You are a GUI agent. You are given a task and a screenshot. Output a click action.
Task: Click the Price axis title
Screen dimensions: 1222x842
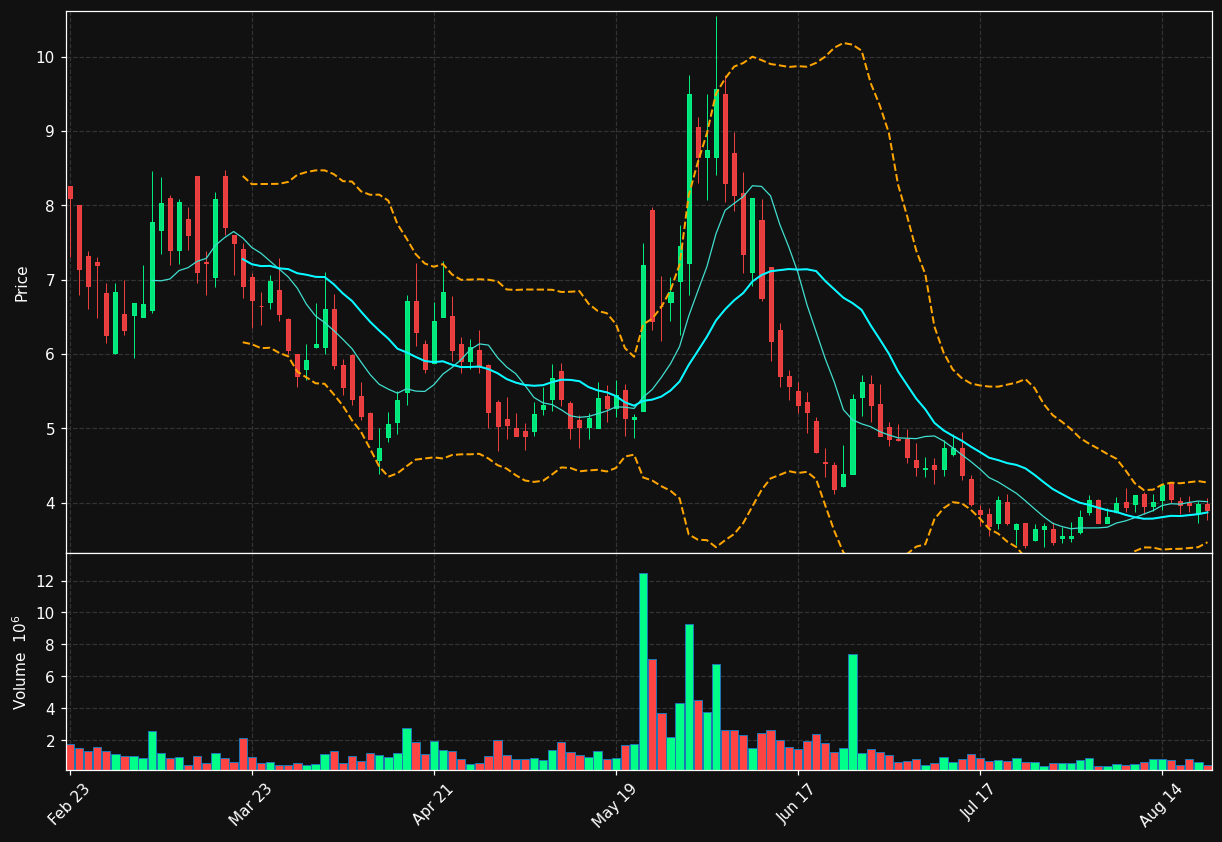click(21, 283)
